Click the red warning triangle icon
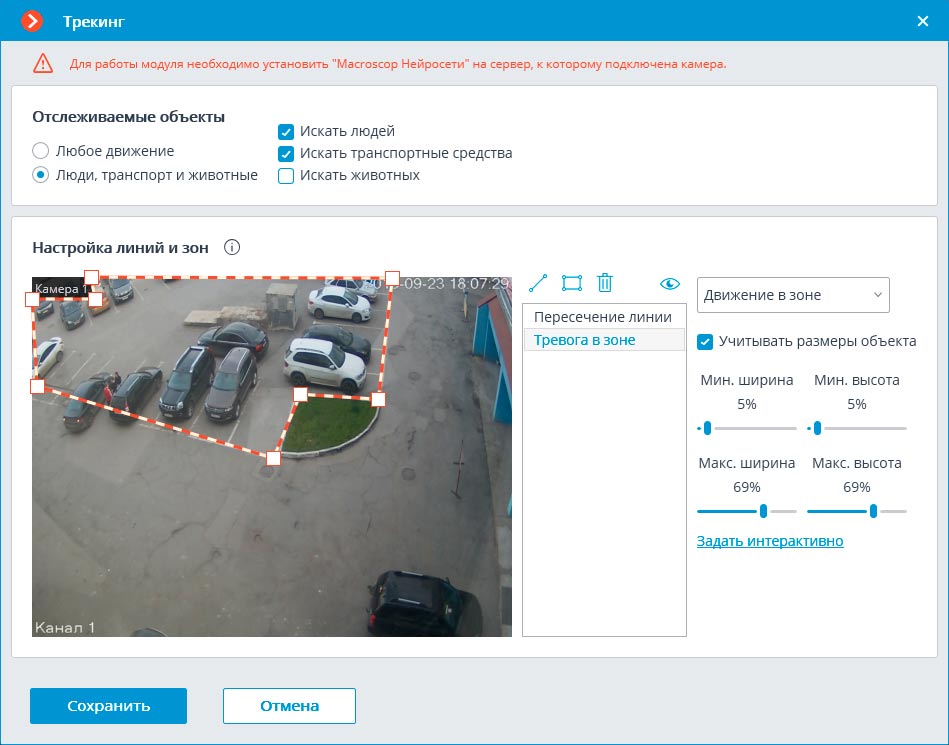 (x=43, y=63)
